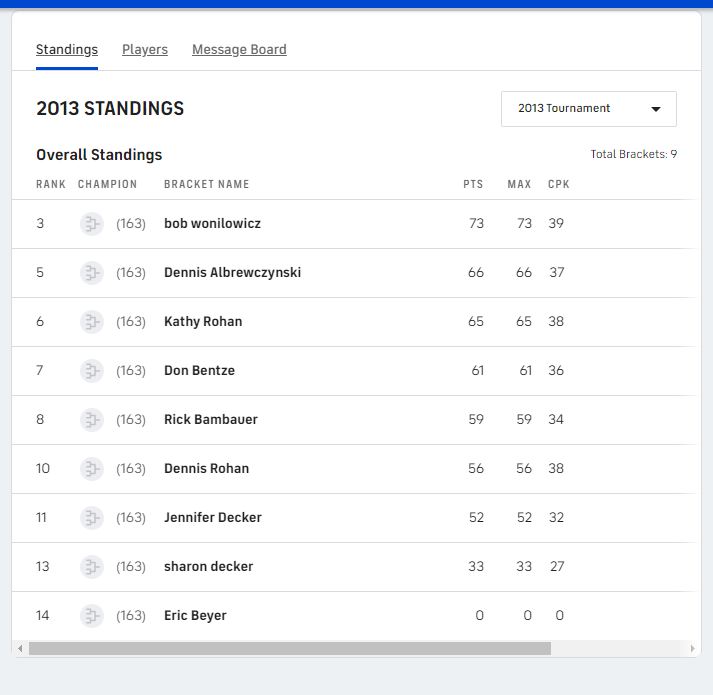This screenshot has width=713, height=695.
Task: Select the bracket icon for Don Bentze
Action: (92, 371)
